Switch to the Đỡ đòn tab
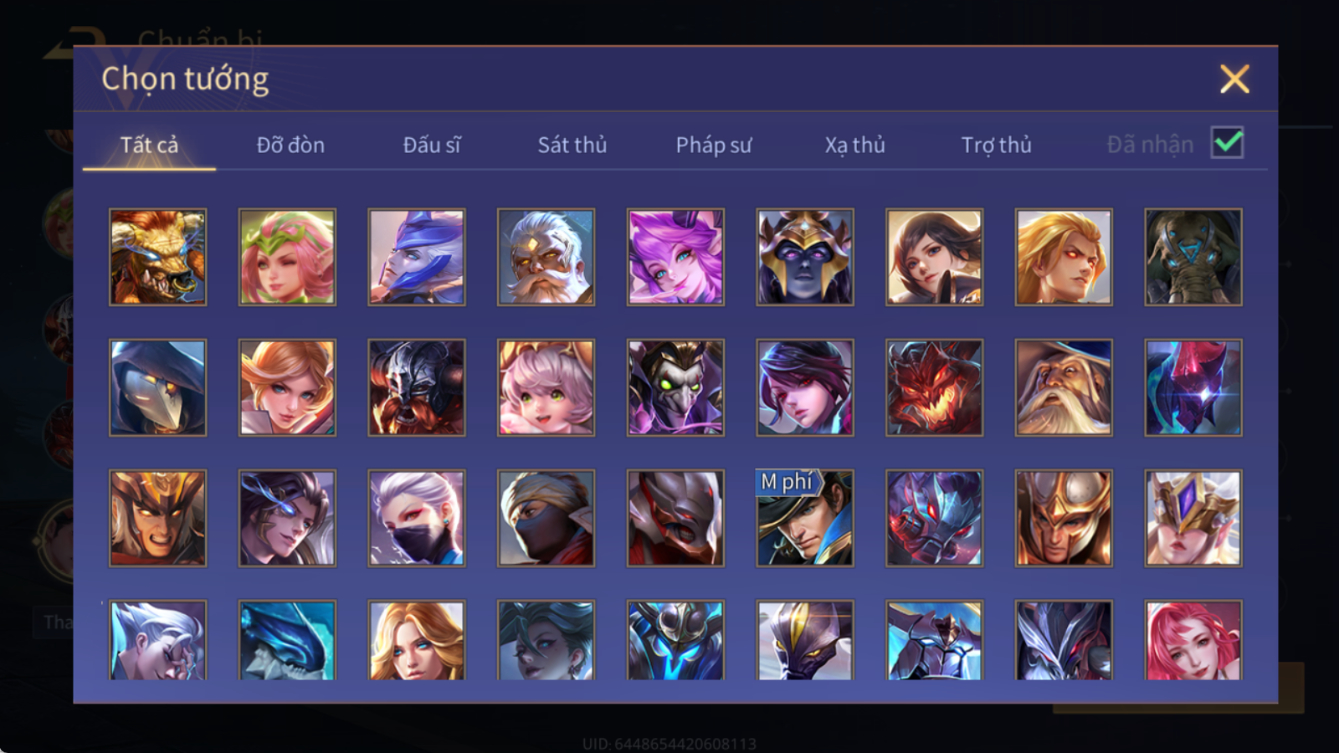The height and width of the screenshot is (753, 1339). [290, 145]
